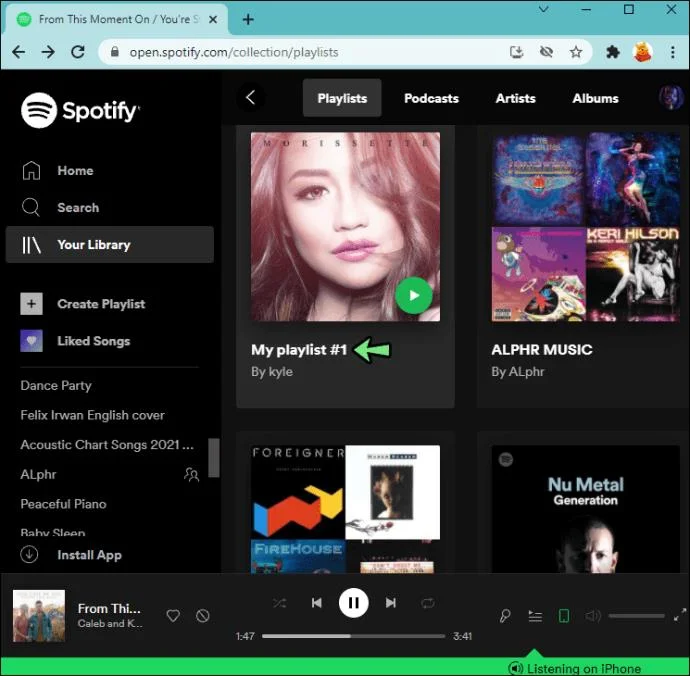
Task: Hide this song with the block icon
Action: coord(202,615)
